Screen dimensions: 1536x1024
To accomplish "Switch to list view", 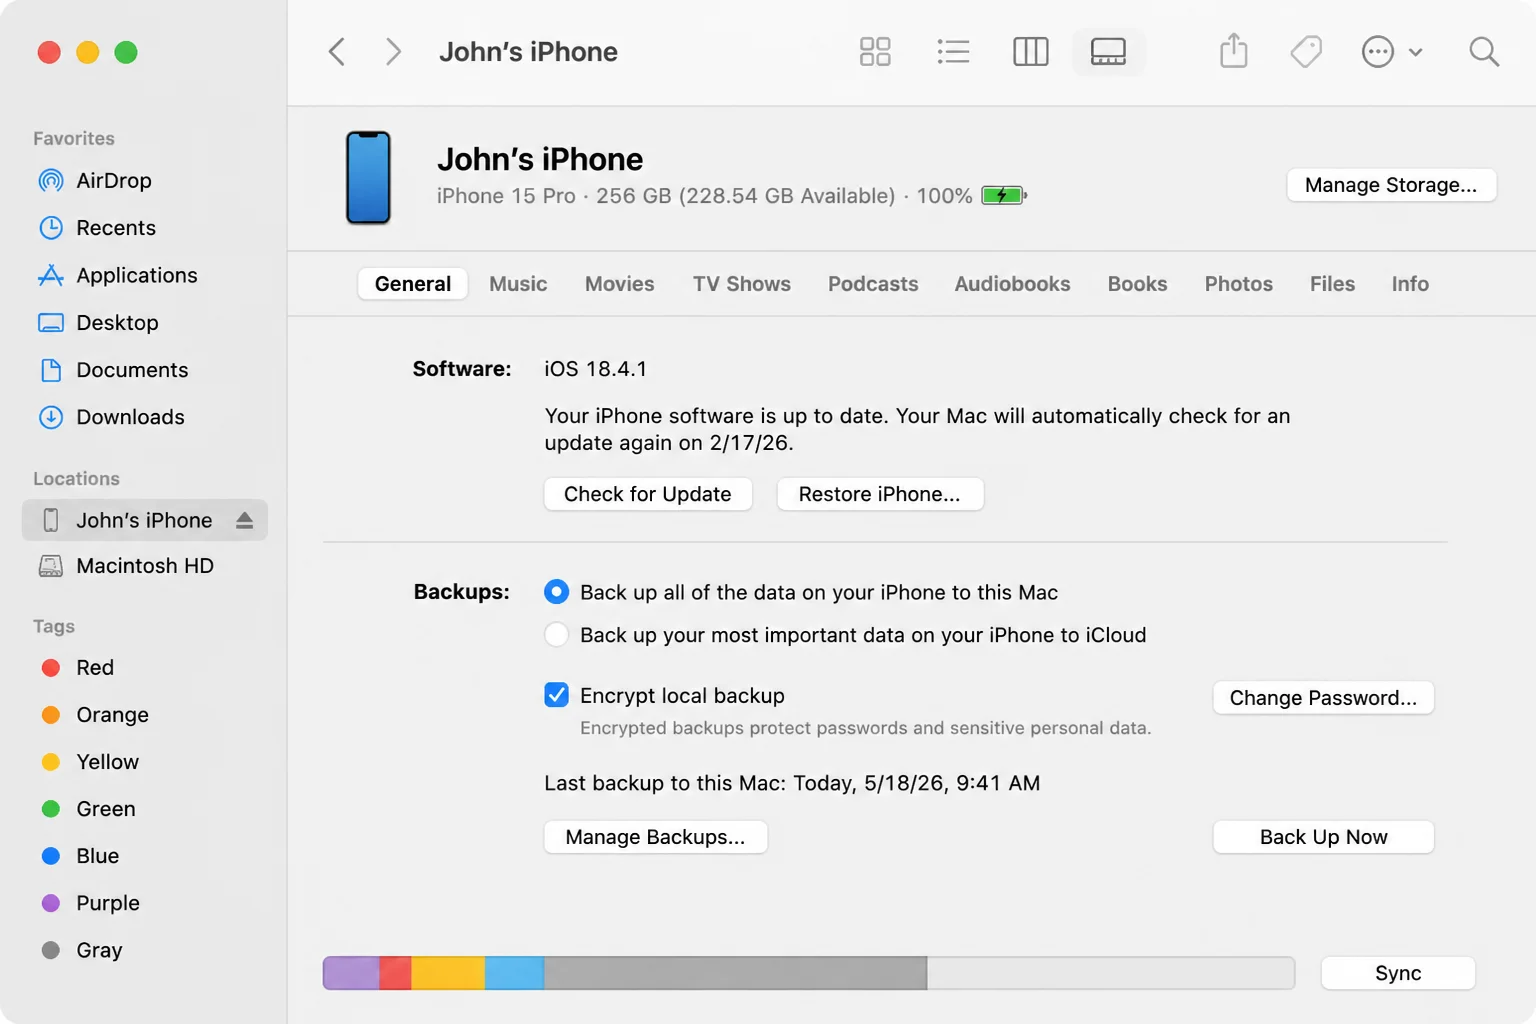I will point(953,52).
